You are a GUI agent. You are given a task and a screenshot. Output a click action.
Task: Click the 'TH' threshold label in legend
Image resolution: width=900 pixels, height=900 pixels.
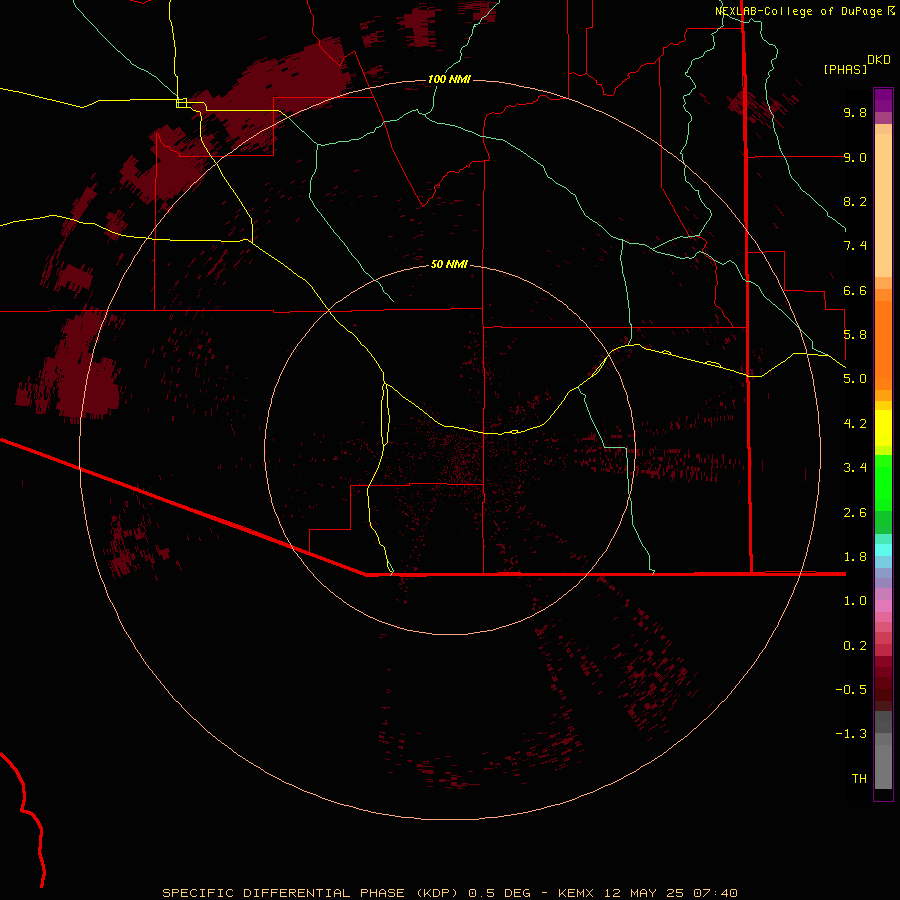click(859, 779)
